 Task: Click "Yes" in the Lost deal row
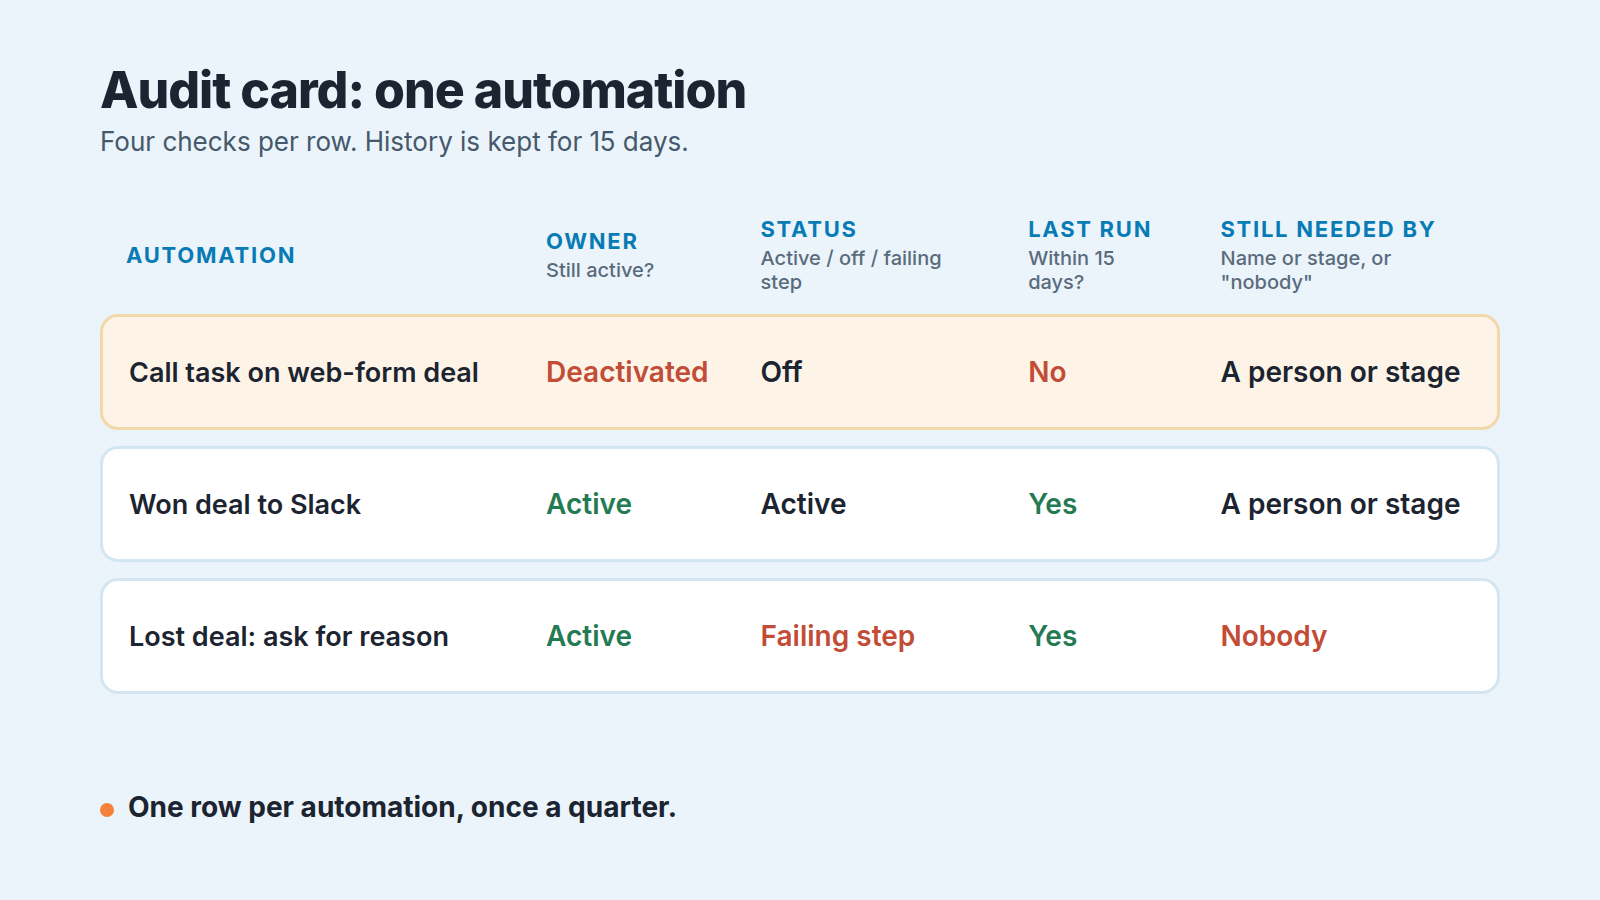pos(1053,636)
